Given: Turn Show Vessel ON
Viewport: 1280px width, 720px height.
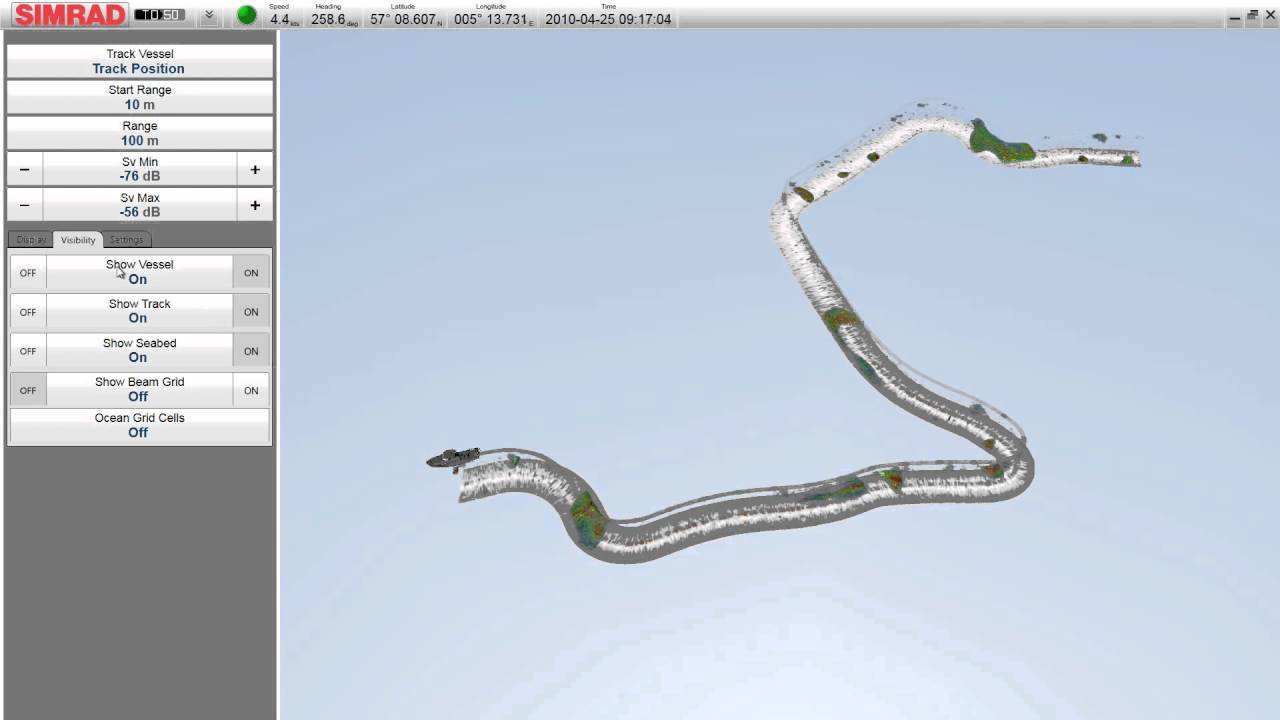Looking at the screenshot, I should pyautogui.click(x=251, y=272).
